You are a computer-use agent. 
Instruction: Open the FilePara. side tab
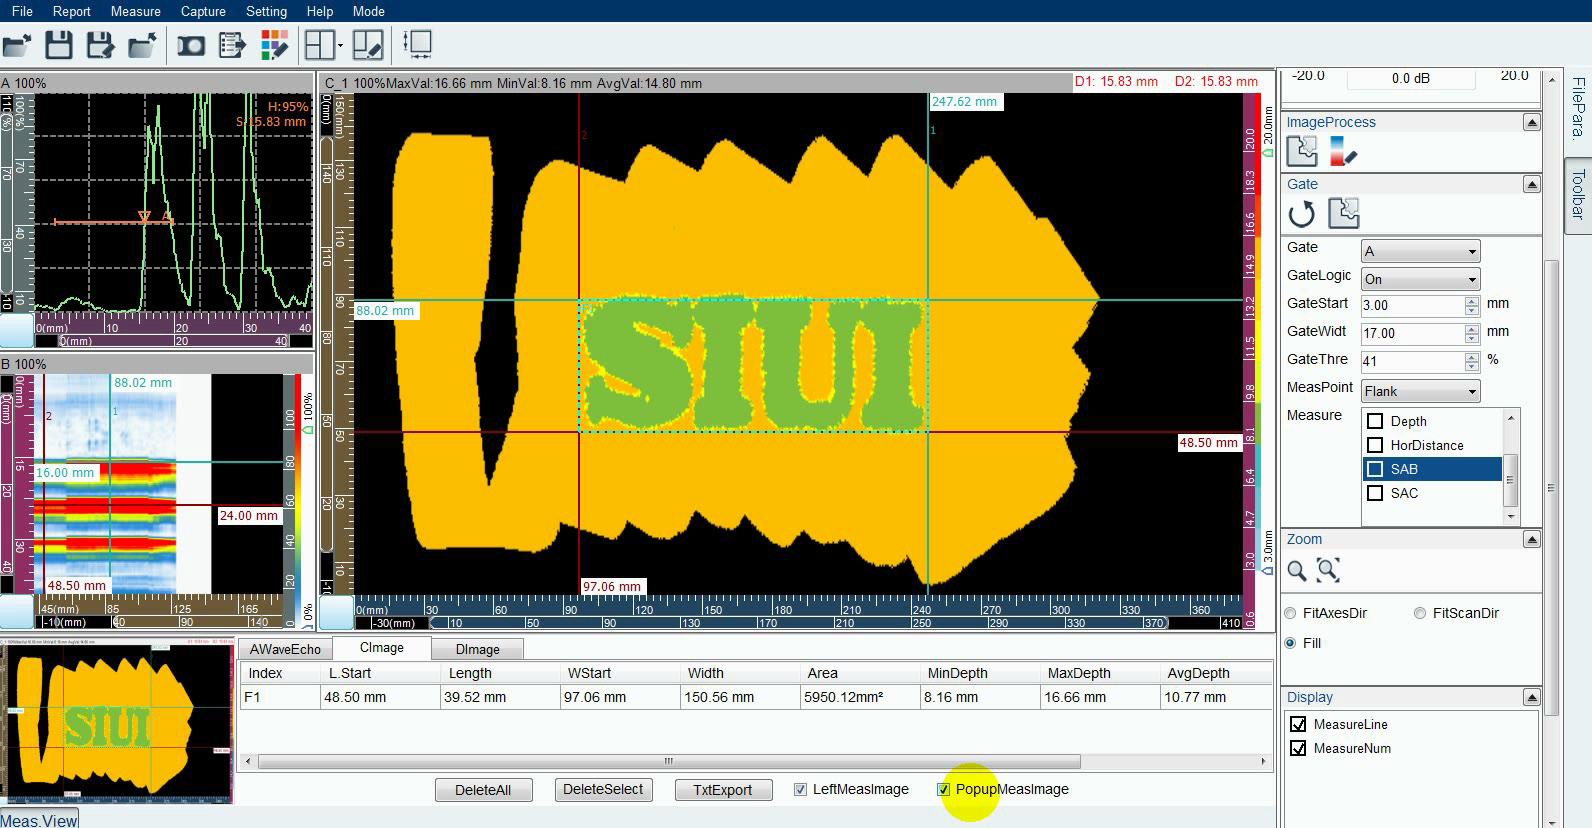pyautogui.click(x=1578, y=108)
